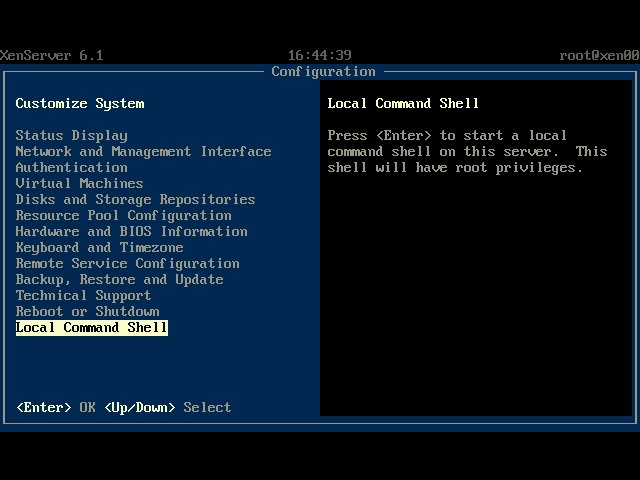This screenshot has height=480, width=640.
Task: Select Hardware and BIOS Information
Action: [x=131, y=231]
